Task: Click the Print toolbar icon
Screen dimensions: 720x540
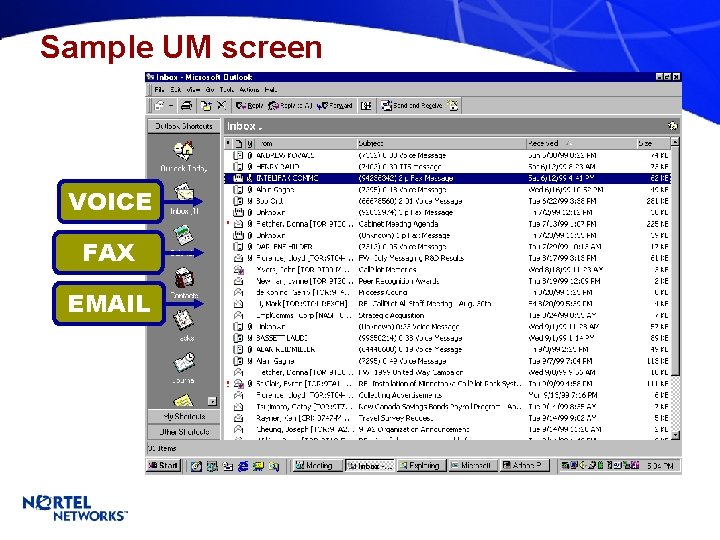Action: tap(186, 106)
